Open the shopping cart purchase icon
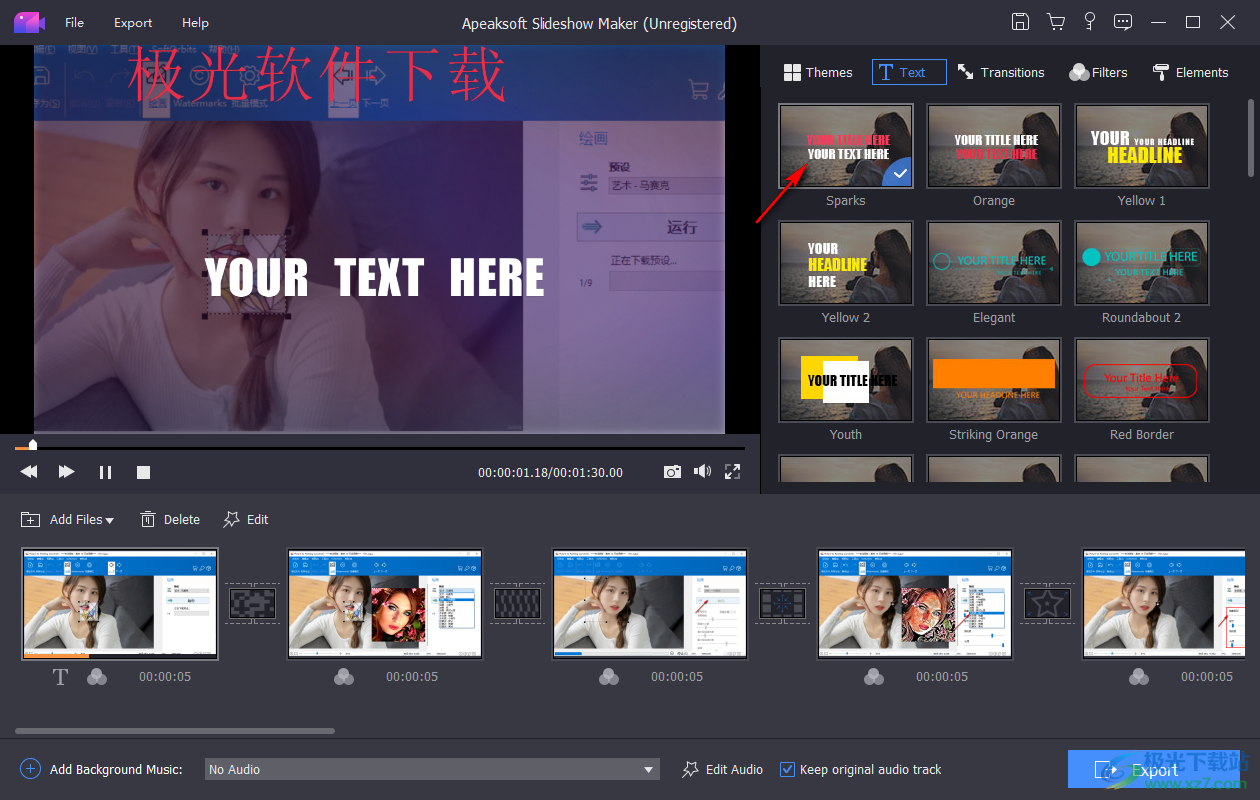Image resolution: width=1260 pixels, height=800 pixels. coord(1055,22)
